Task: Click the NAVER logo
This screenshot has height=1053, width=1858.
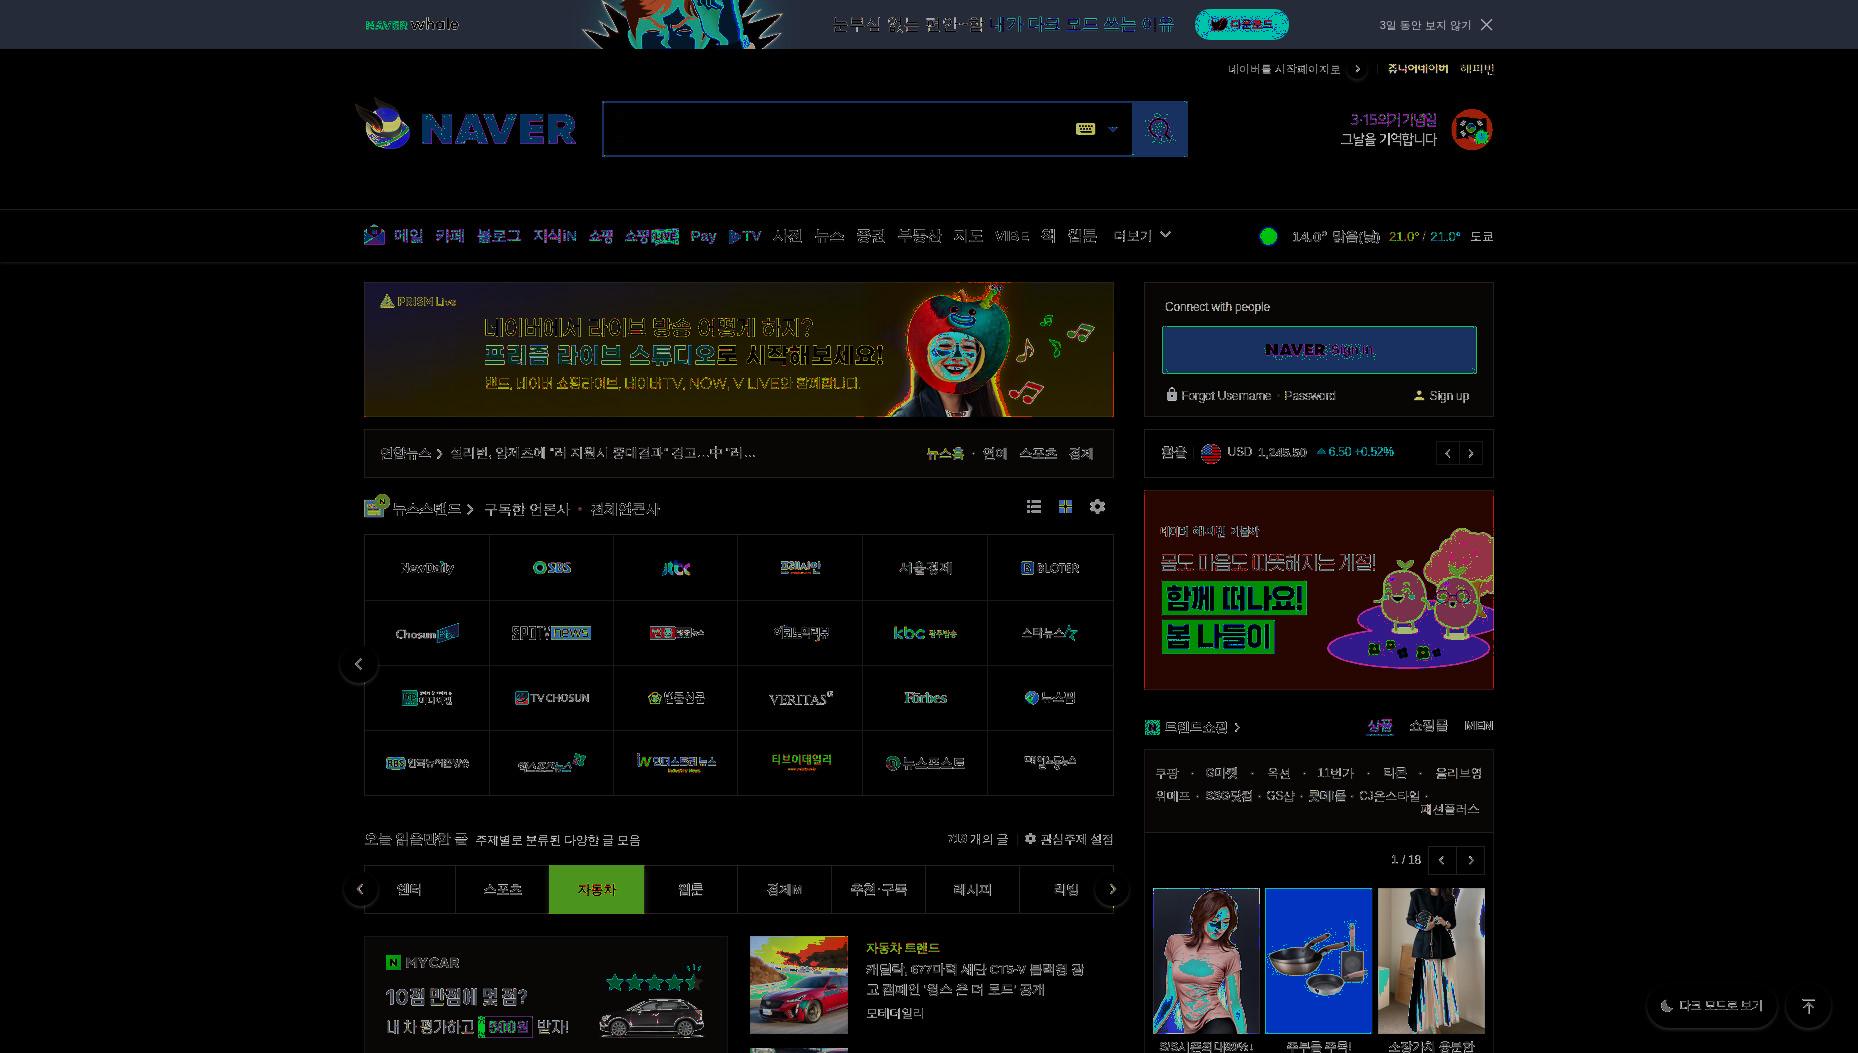Action: [x=499, y=129]
